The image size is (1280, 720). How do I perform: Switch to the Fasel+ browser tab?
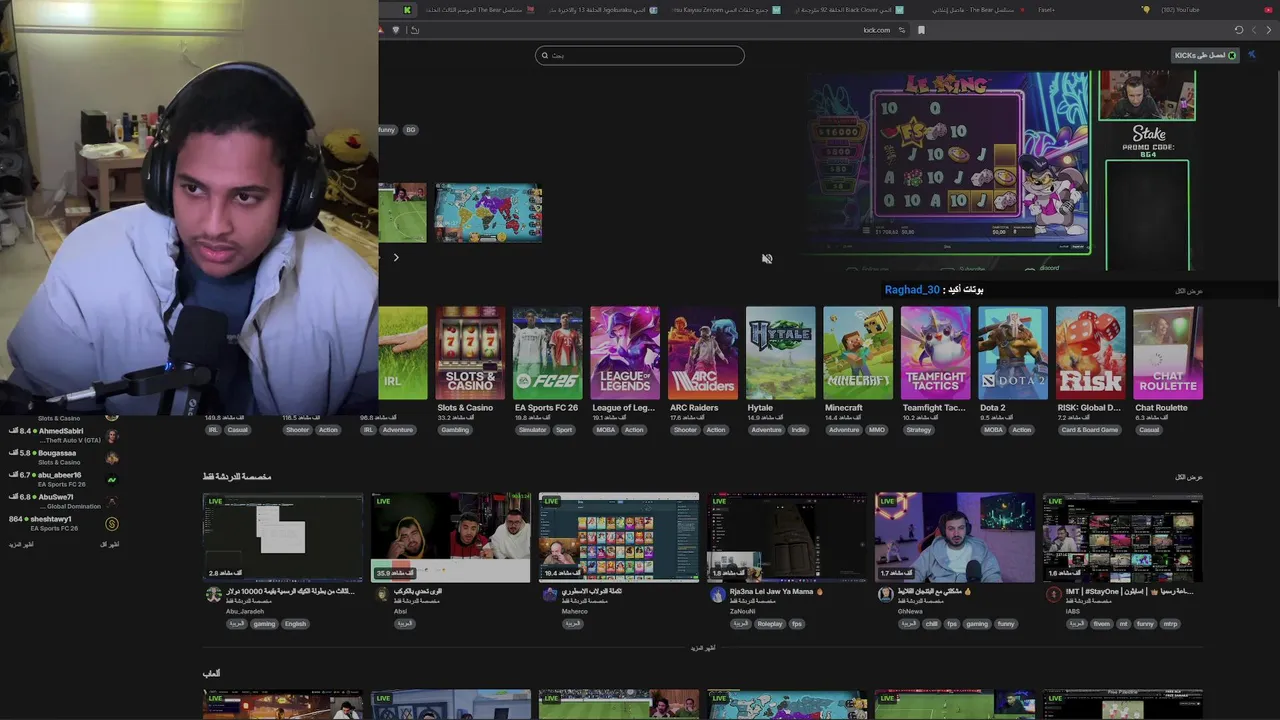pos(1046,9)
